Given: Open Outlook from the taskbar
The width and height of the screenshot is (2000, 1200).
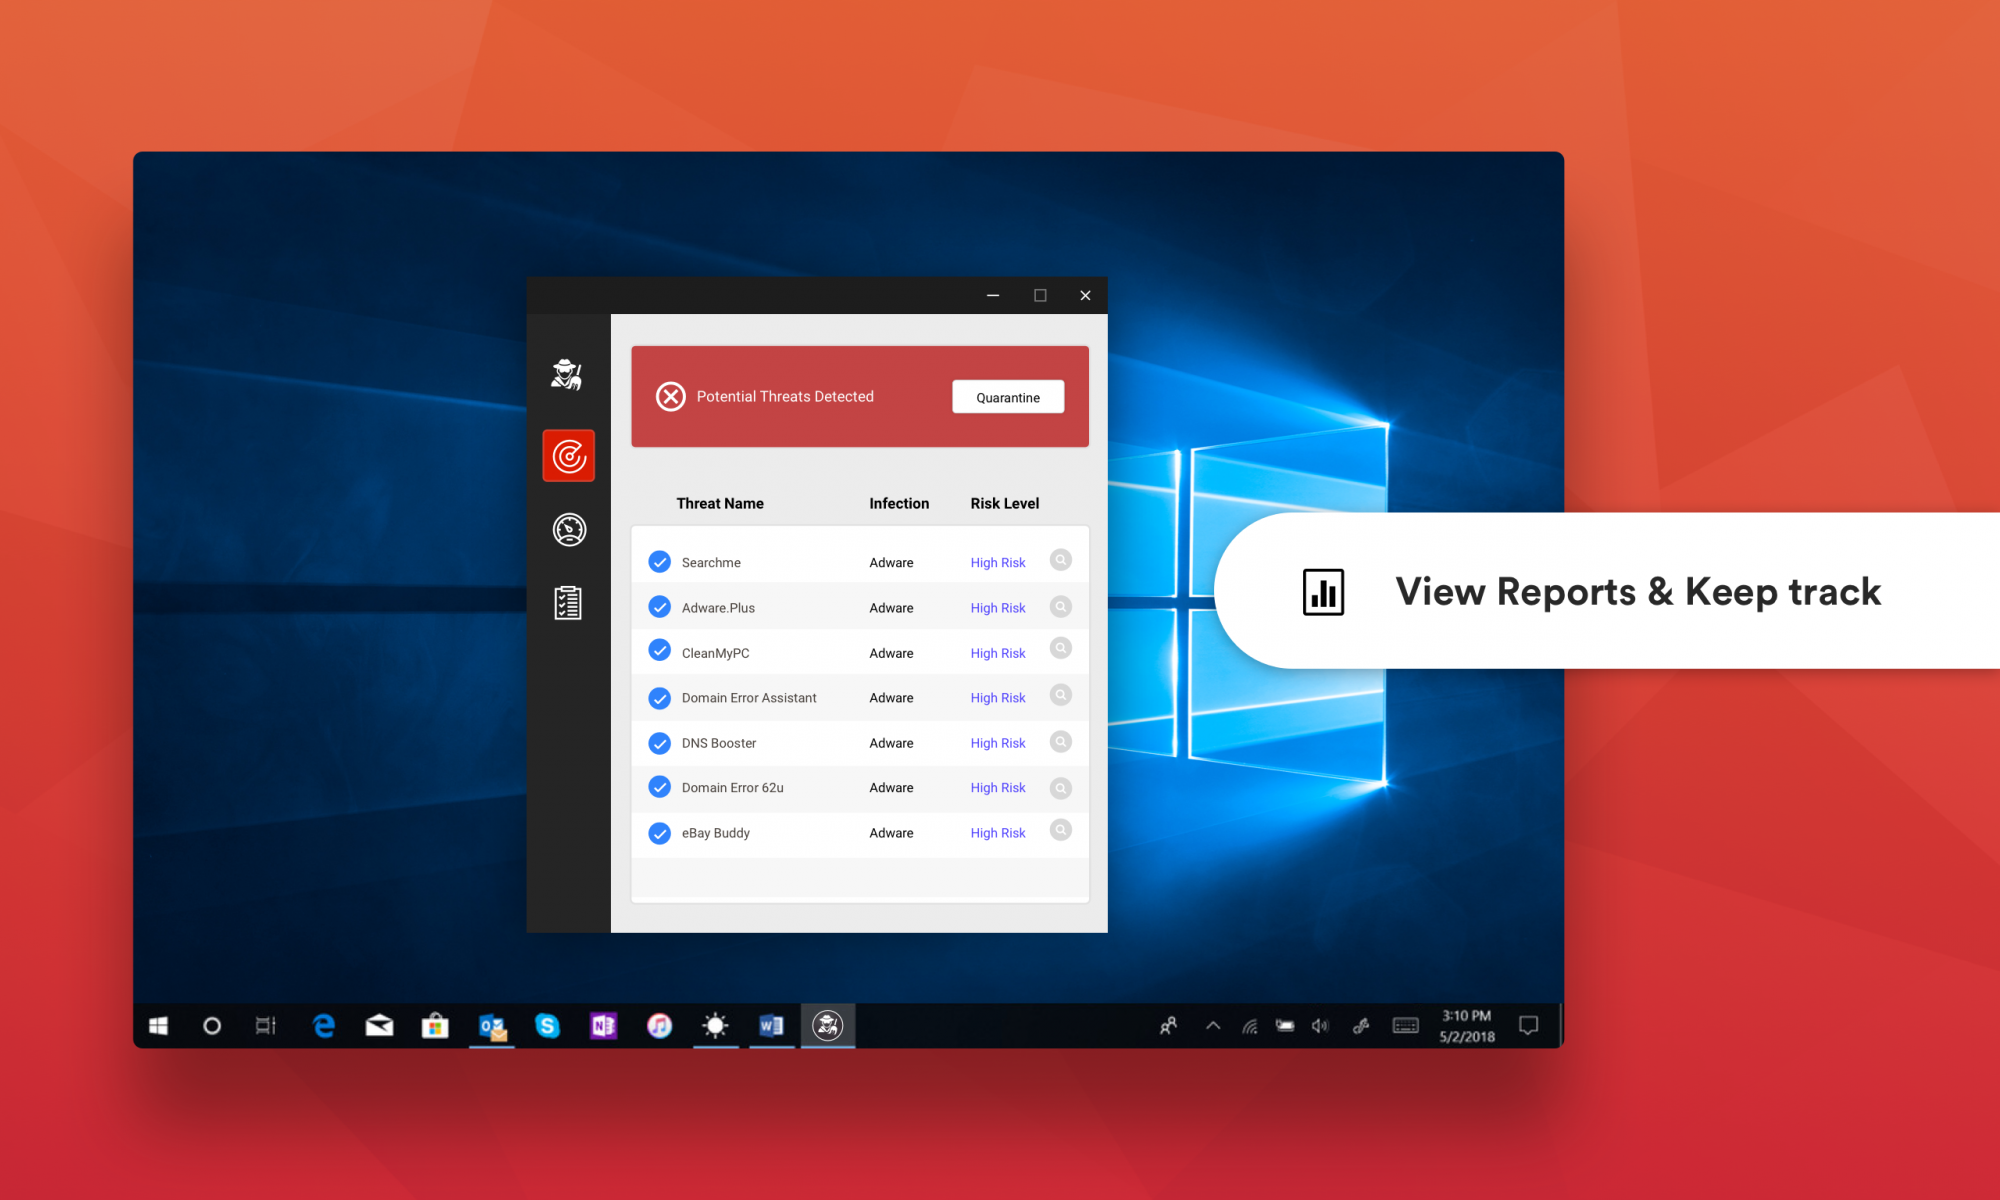Looking at the screenshot, I should (x=492, y=1027).
